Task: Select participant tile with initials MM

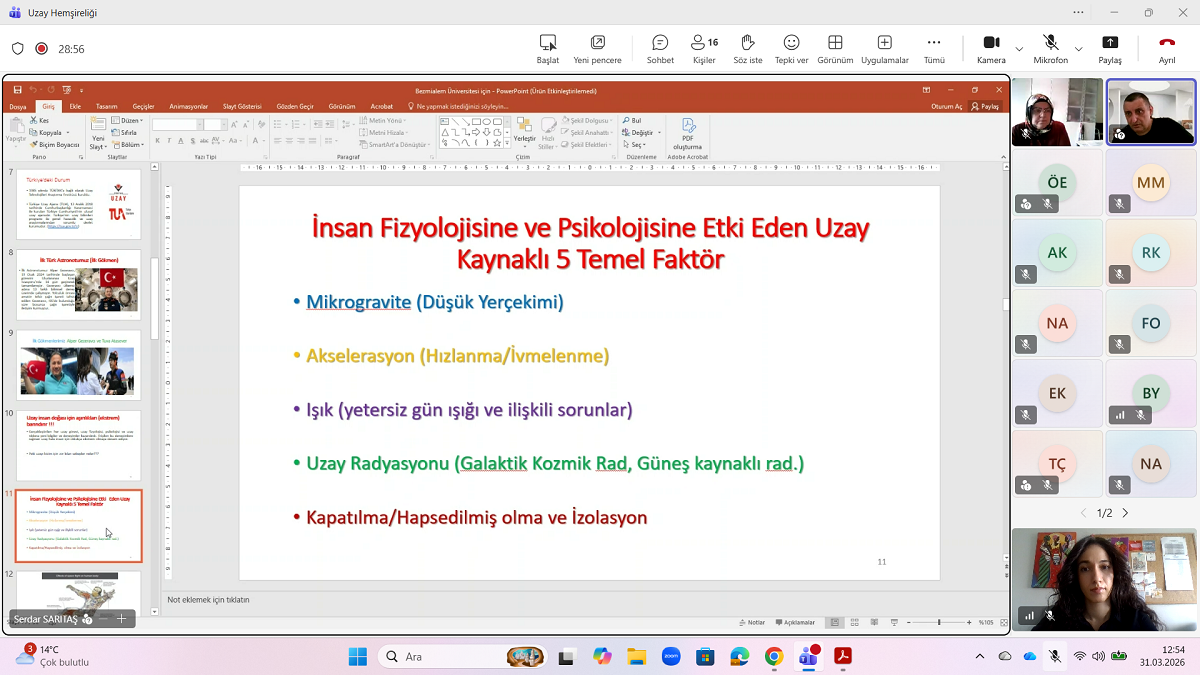Action: [x=1151, y=183]
